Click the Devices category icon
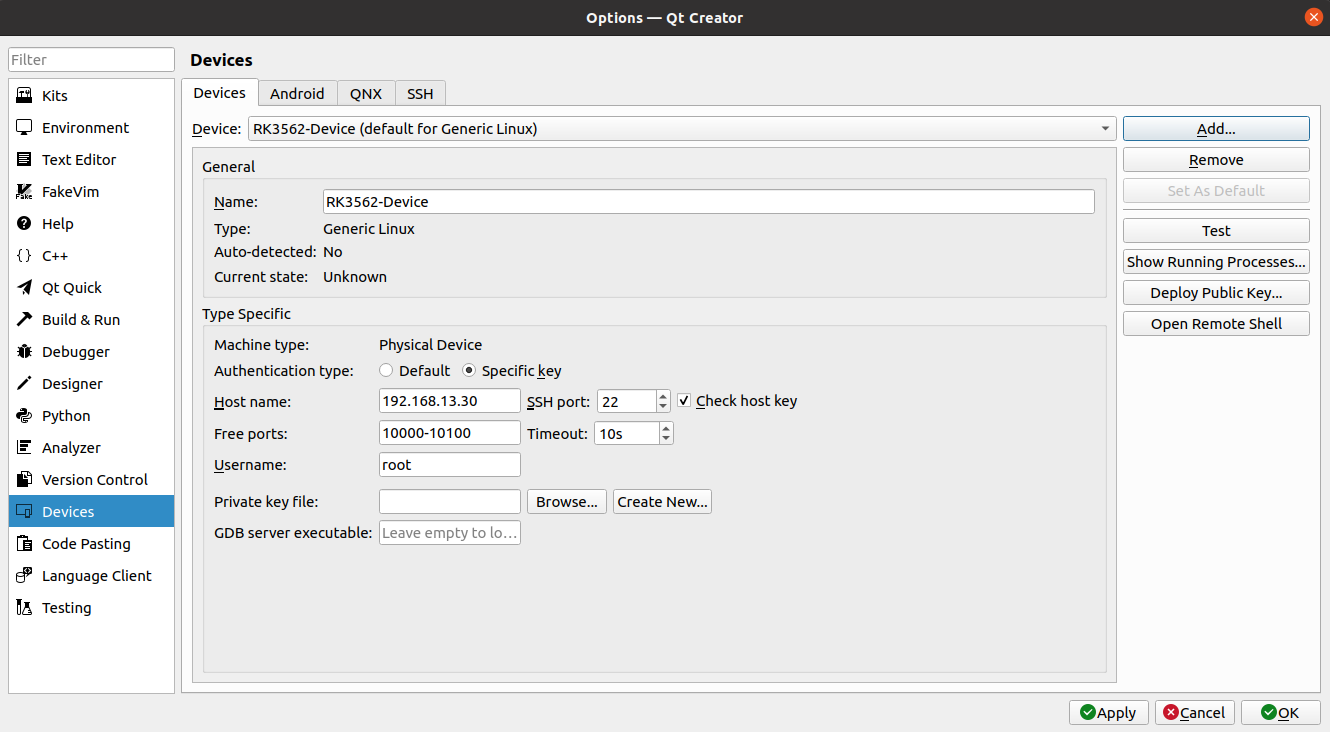 (24, 512)
